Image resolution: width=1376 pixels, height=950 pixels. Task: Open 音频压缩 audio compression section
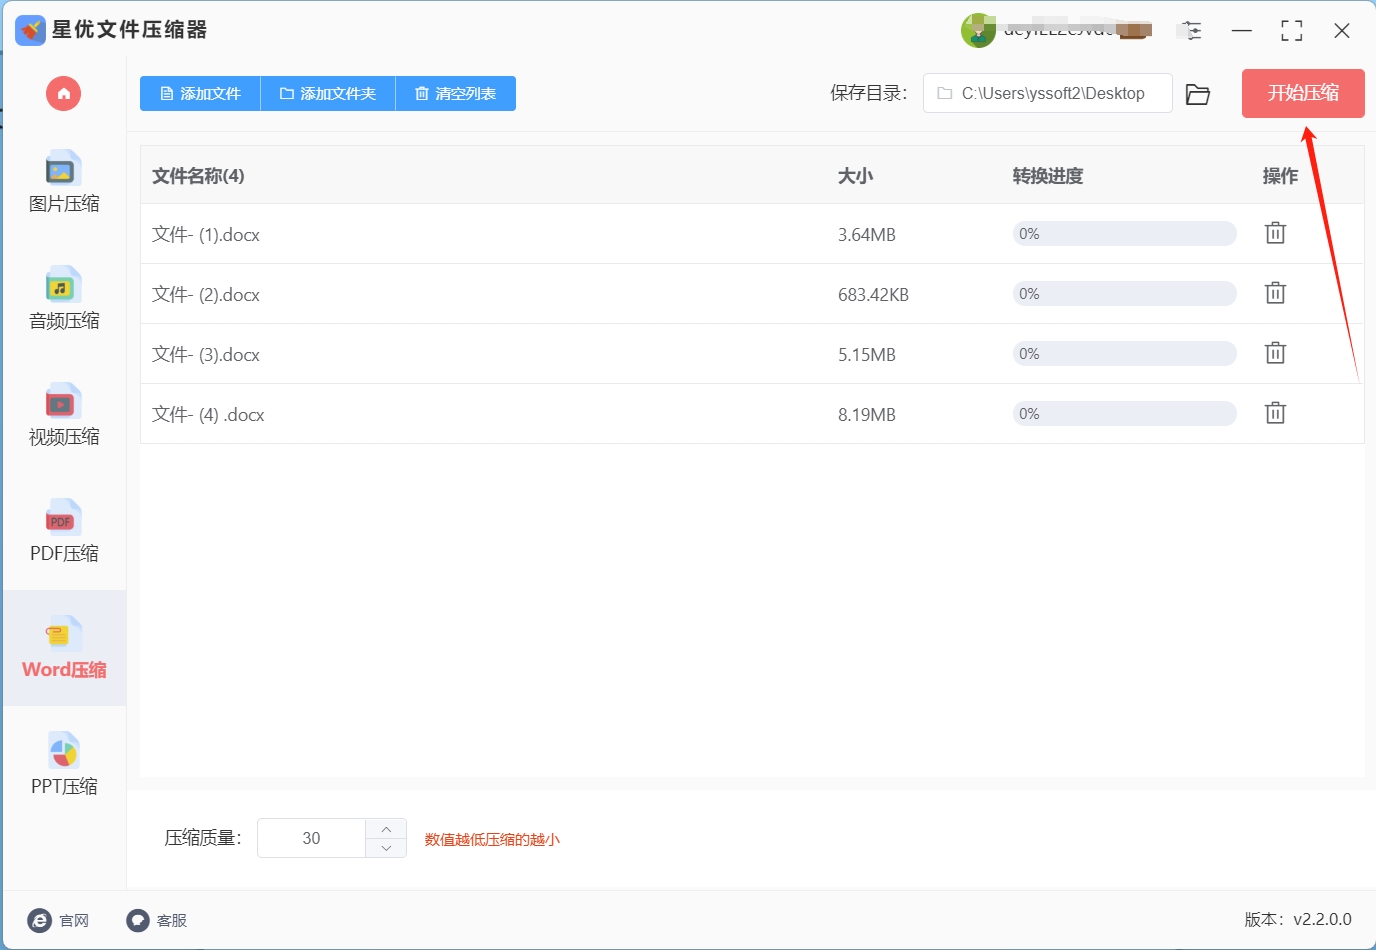click(x=64, y=298)
